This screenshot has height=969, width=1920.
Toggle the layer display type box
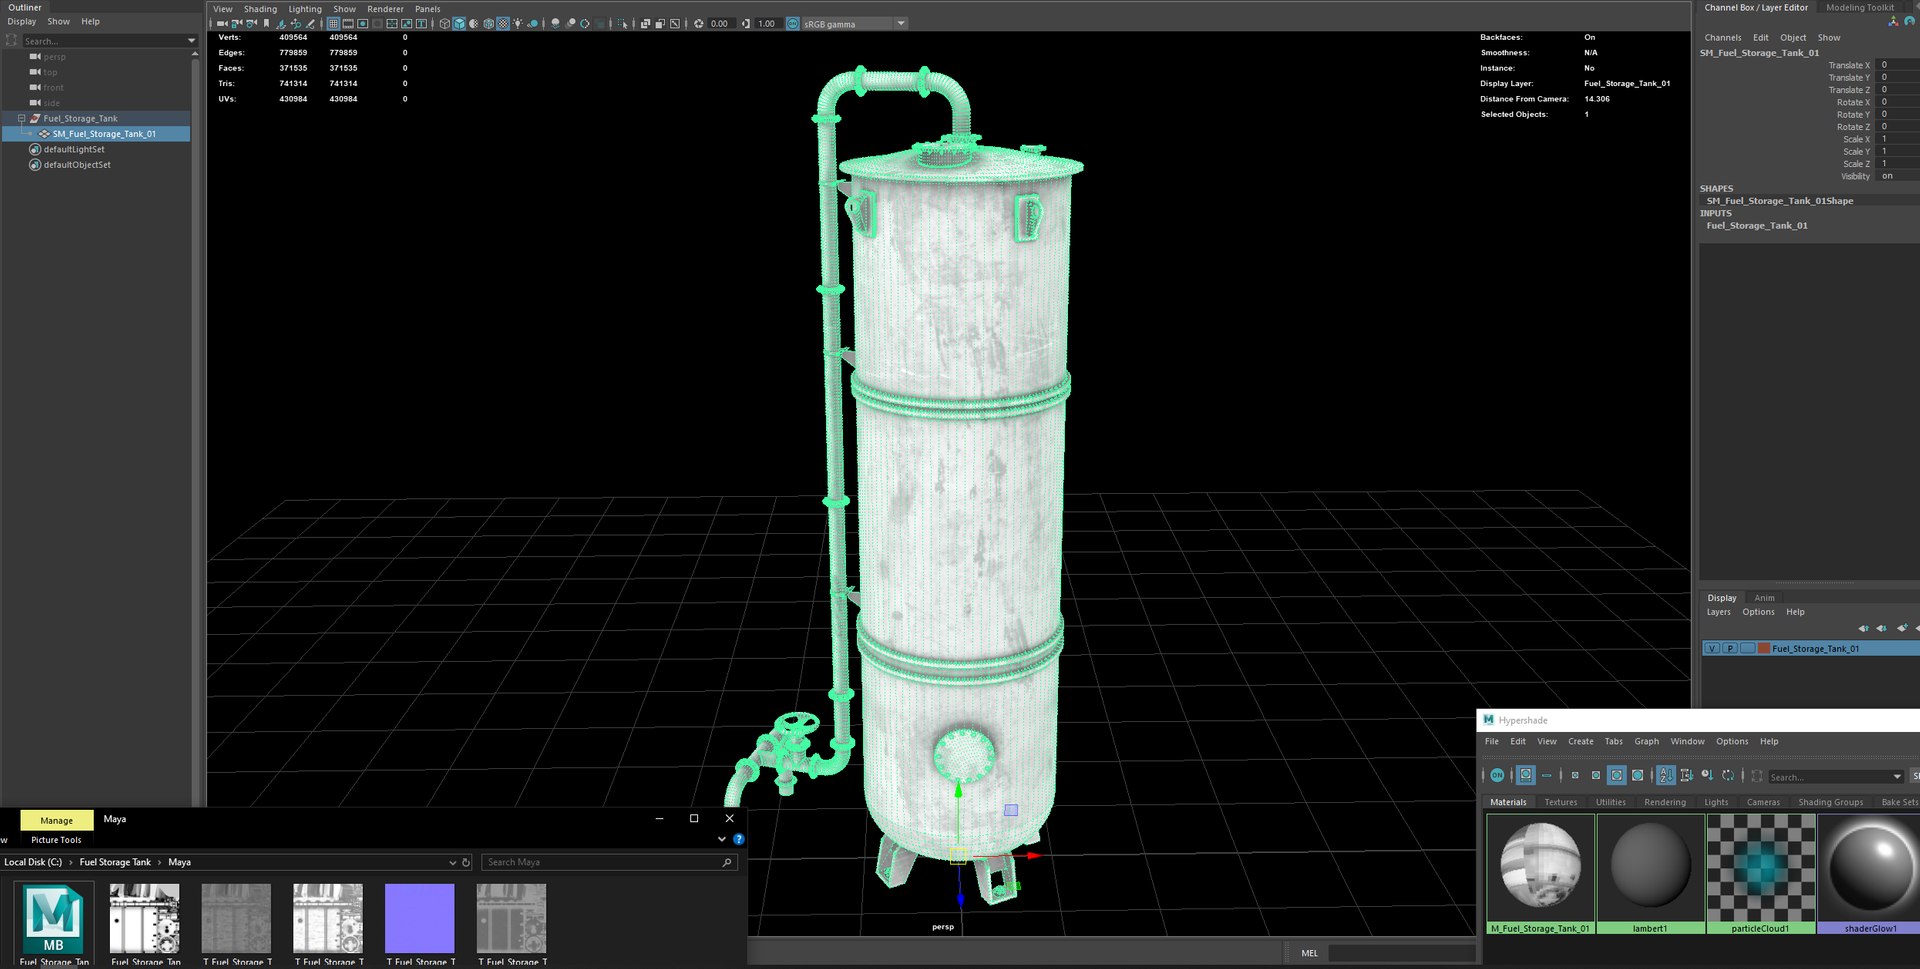(x=1748, y=648)
